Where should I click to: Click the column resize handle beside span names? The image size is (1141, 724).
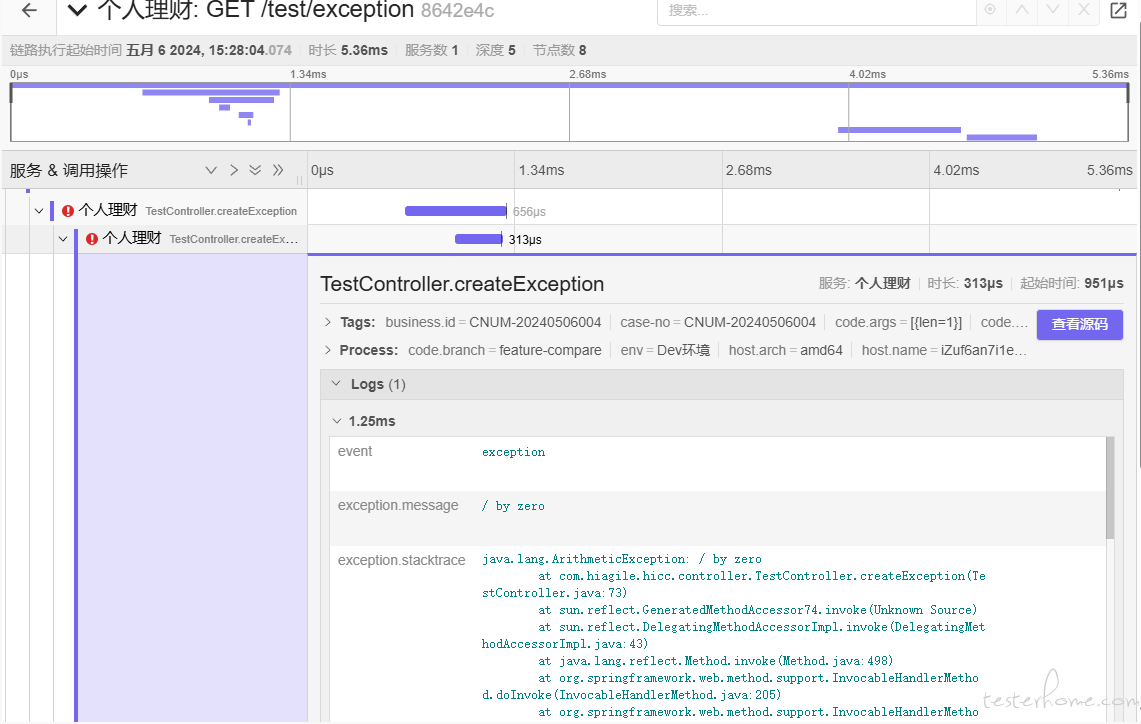[299, 180]
